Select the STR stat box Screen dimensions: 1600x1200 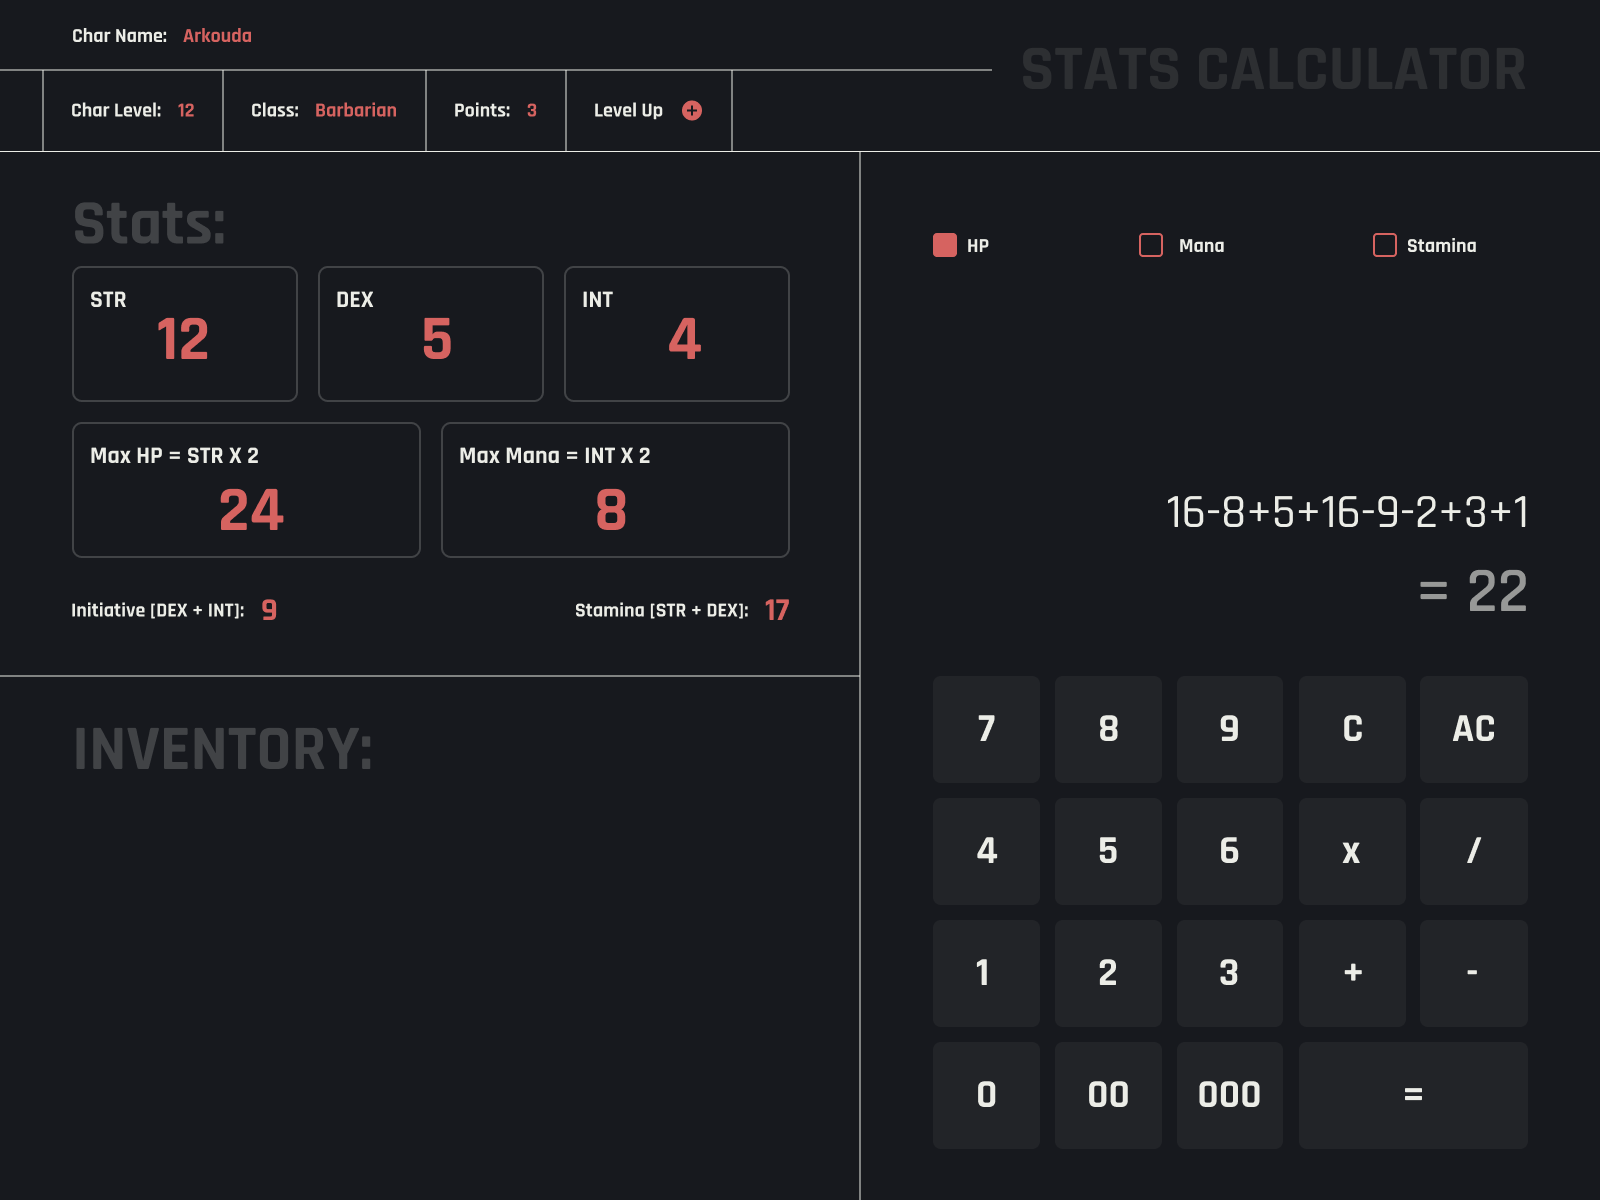pyautogui.click(x=184, y=333)
